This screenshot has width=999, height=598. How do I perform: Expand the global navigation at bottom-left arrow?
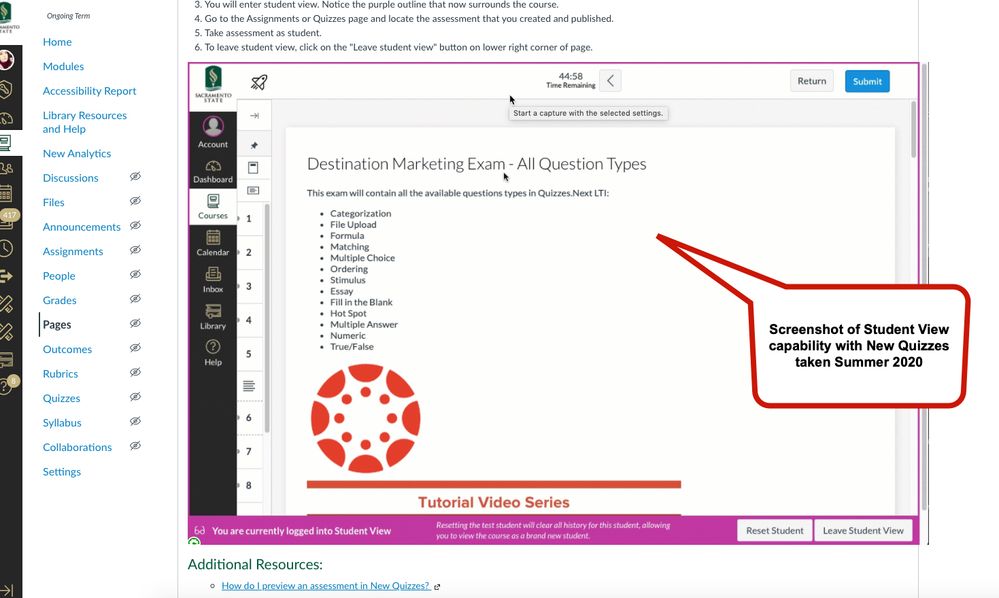(8, 590)
